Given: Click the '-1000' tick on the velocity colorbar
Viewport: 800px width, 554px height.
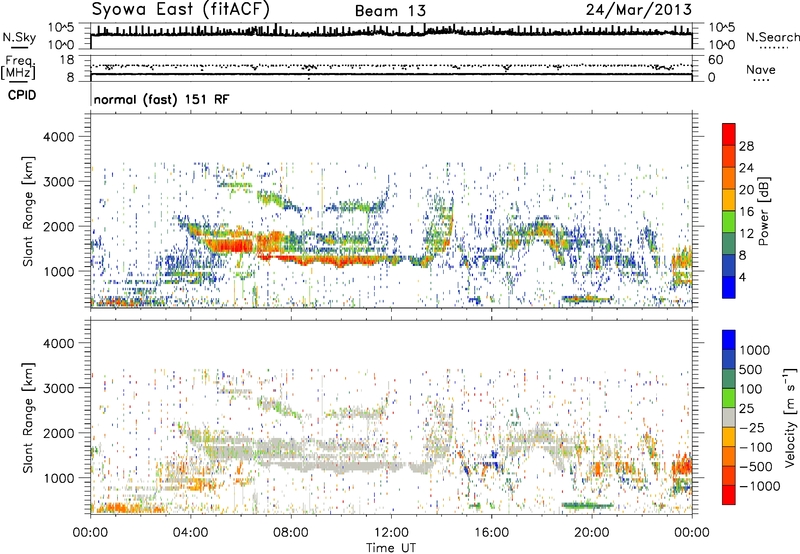Looking at the screenshot, I should (760, 486).
